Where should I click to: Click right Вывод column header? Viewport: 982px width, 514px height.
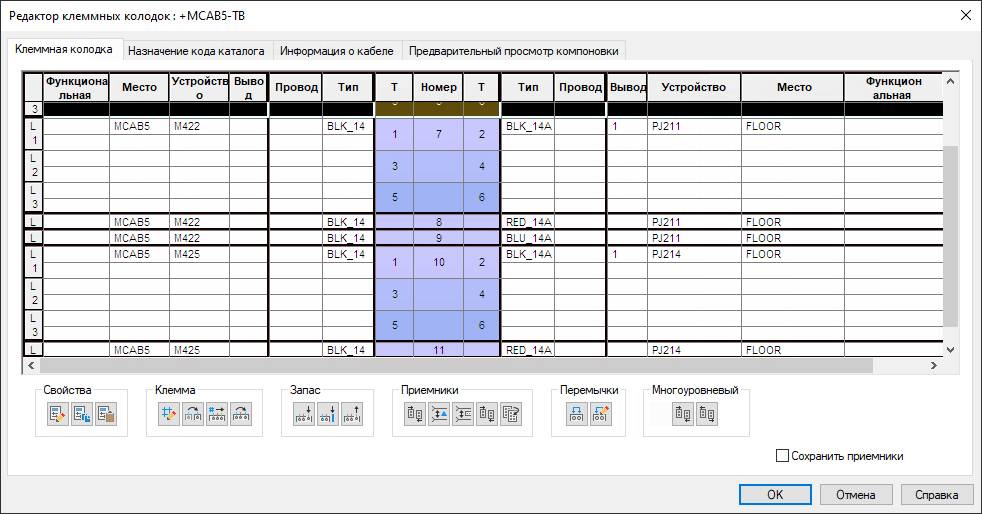pos(628,87)
